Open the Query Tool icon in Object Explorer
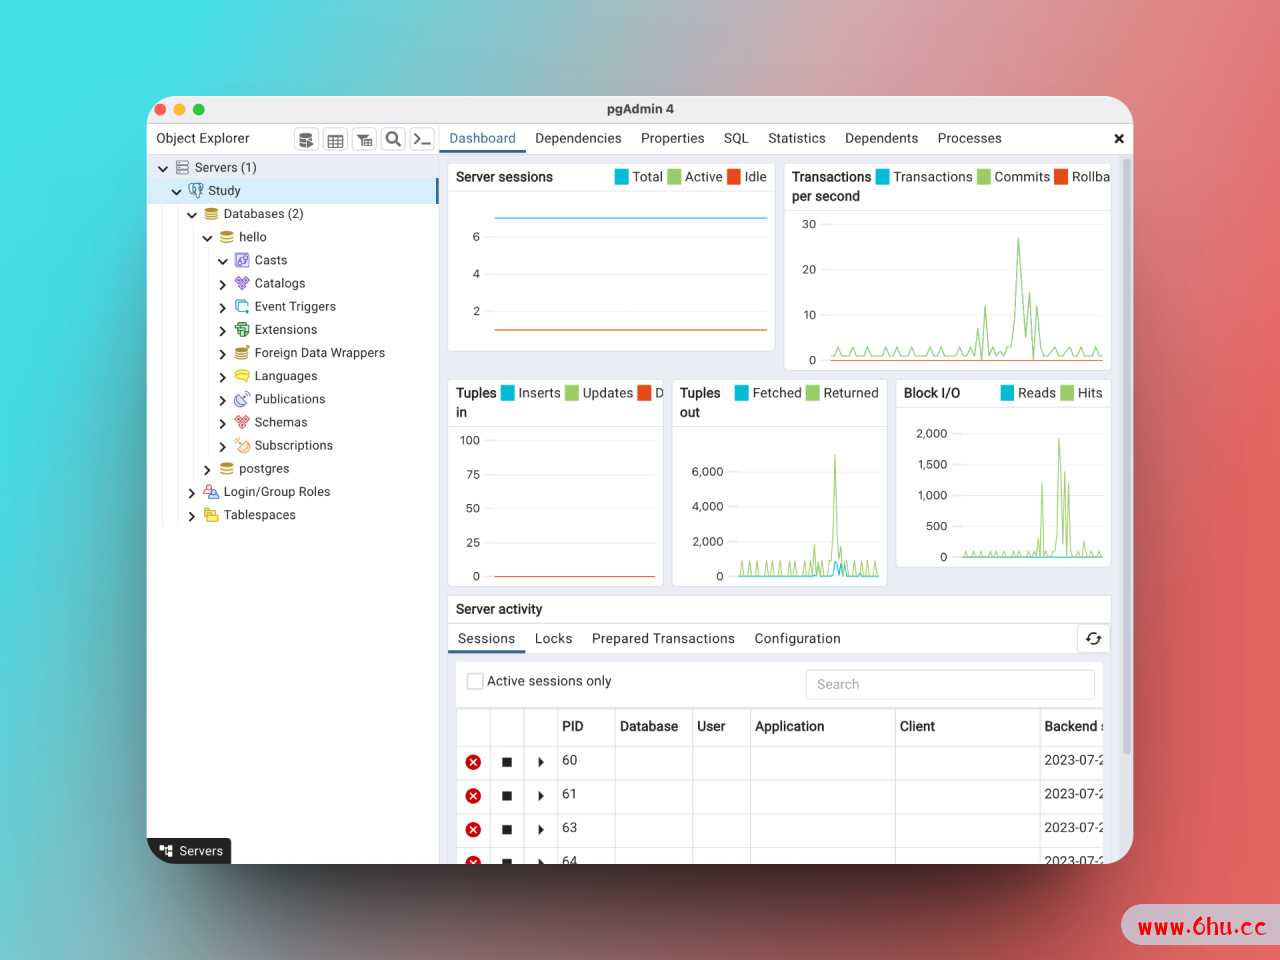This screenshot has height=960, width=1280. 306,139
